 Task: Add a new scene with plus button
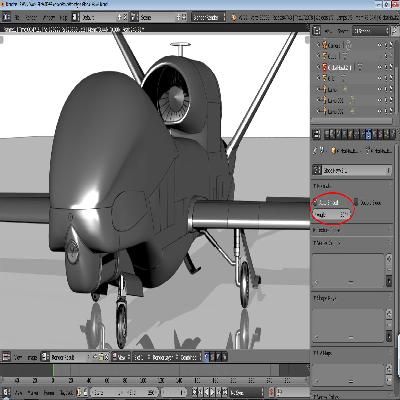178,17
